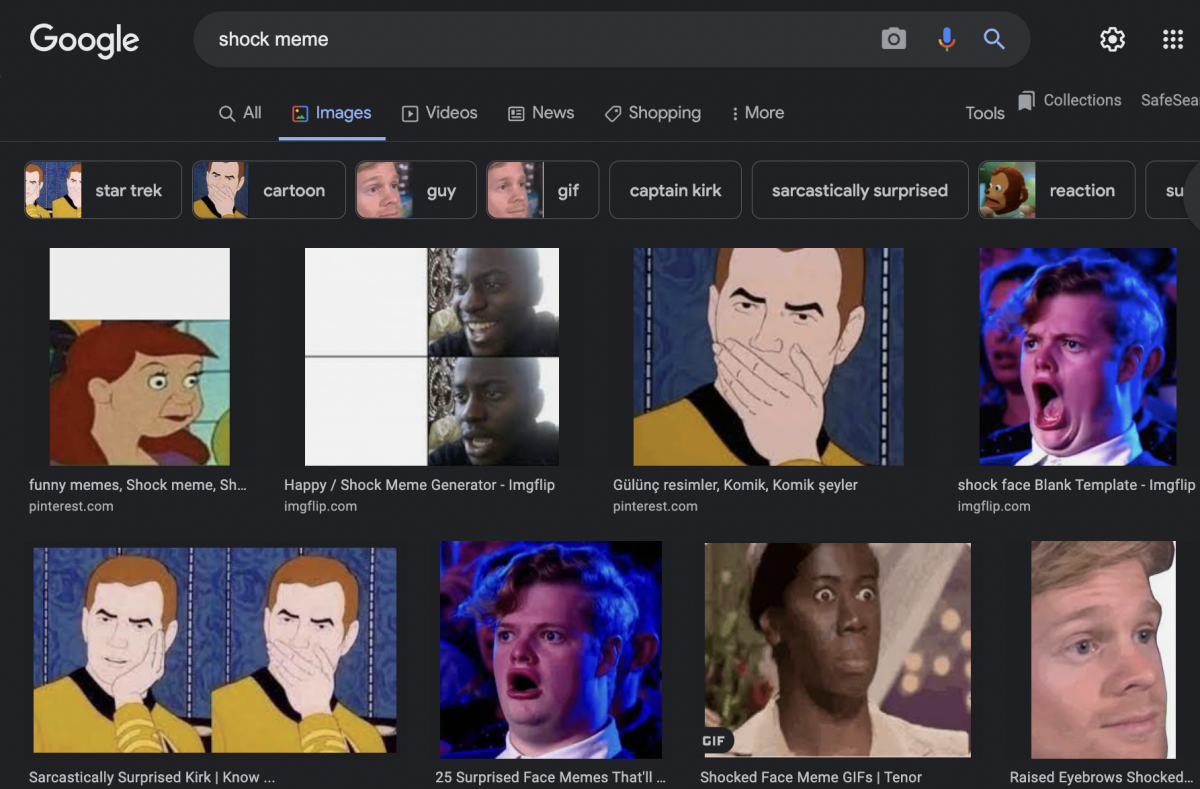Switch to the All results tab

[x=240, y=113]
